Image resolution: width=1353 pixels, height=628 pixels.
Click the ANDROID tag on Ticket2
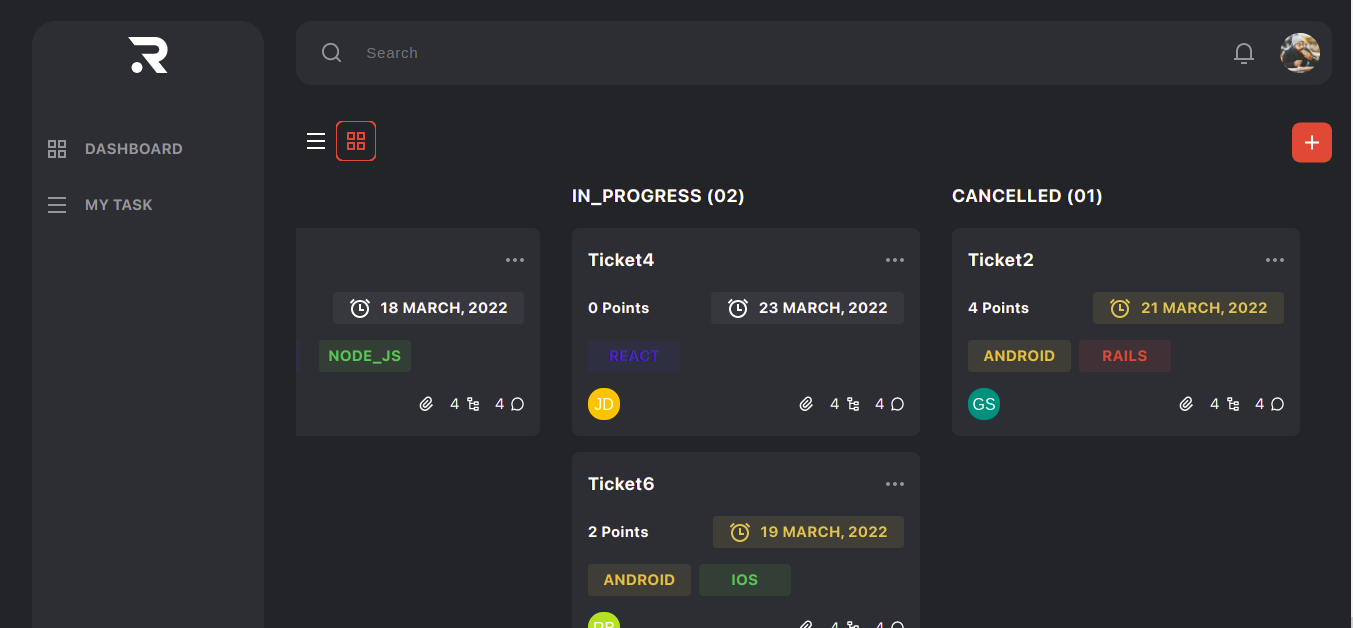(1019, 355)
